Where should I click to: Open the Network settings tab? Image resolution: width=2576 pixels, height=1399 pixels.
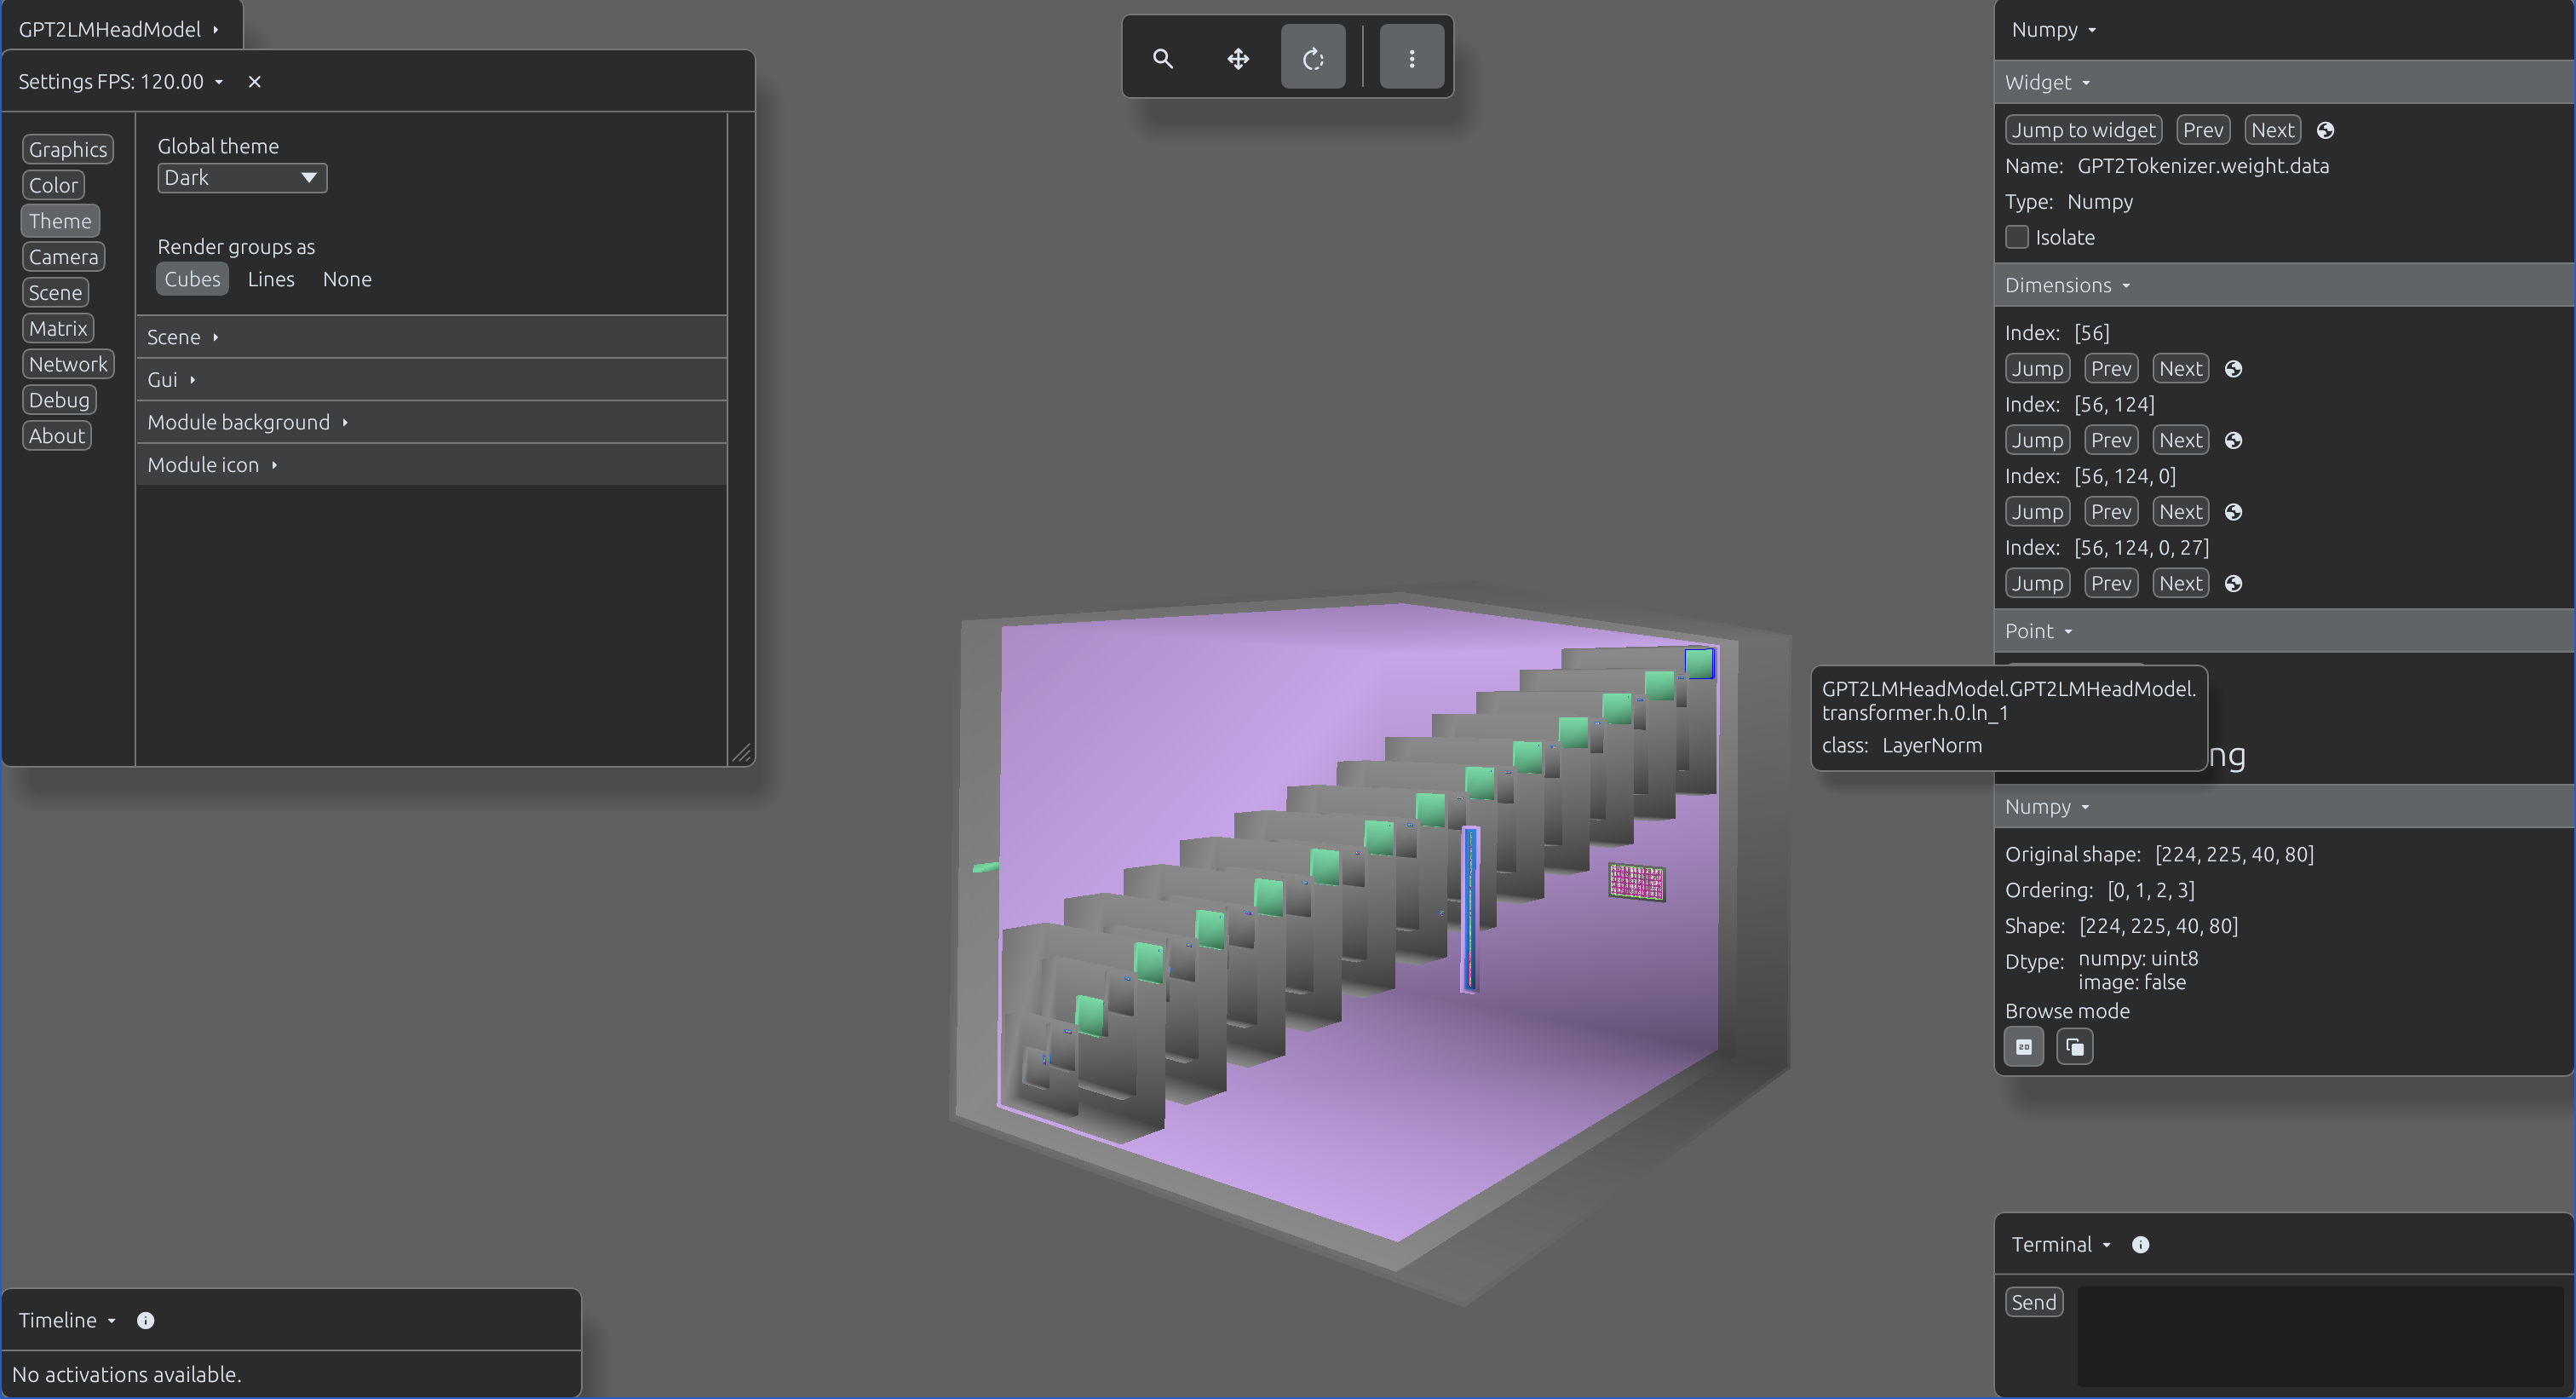pyautogui.click(x=68, y=365)
